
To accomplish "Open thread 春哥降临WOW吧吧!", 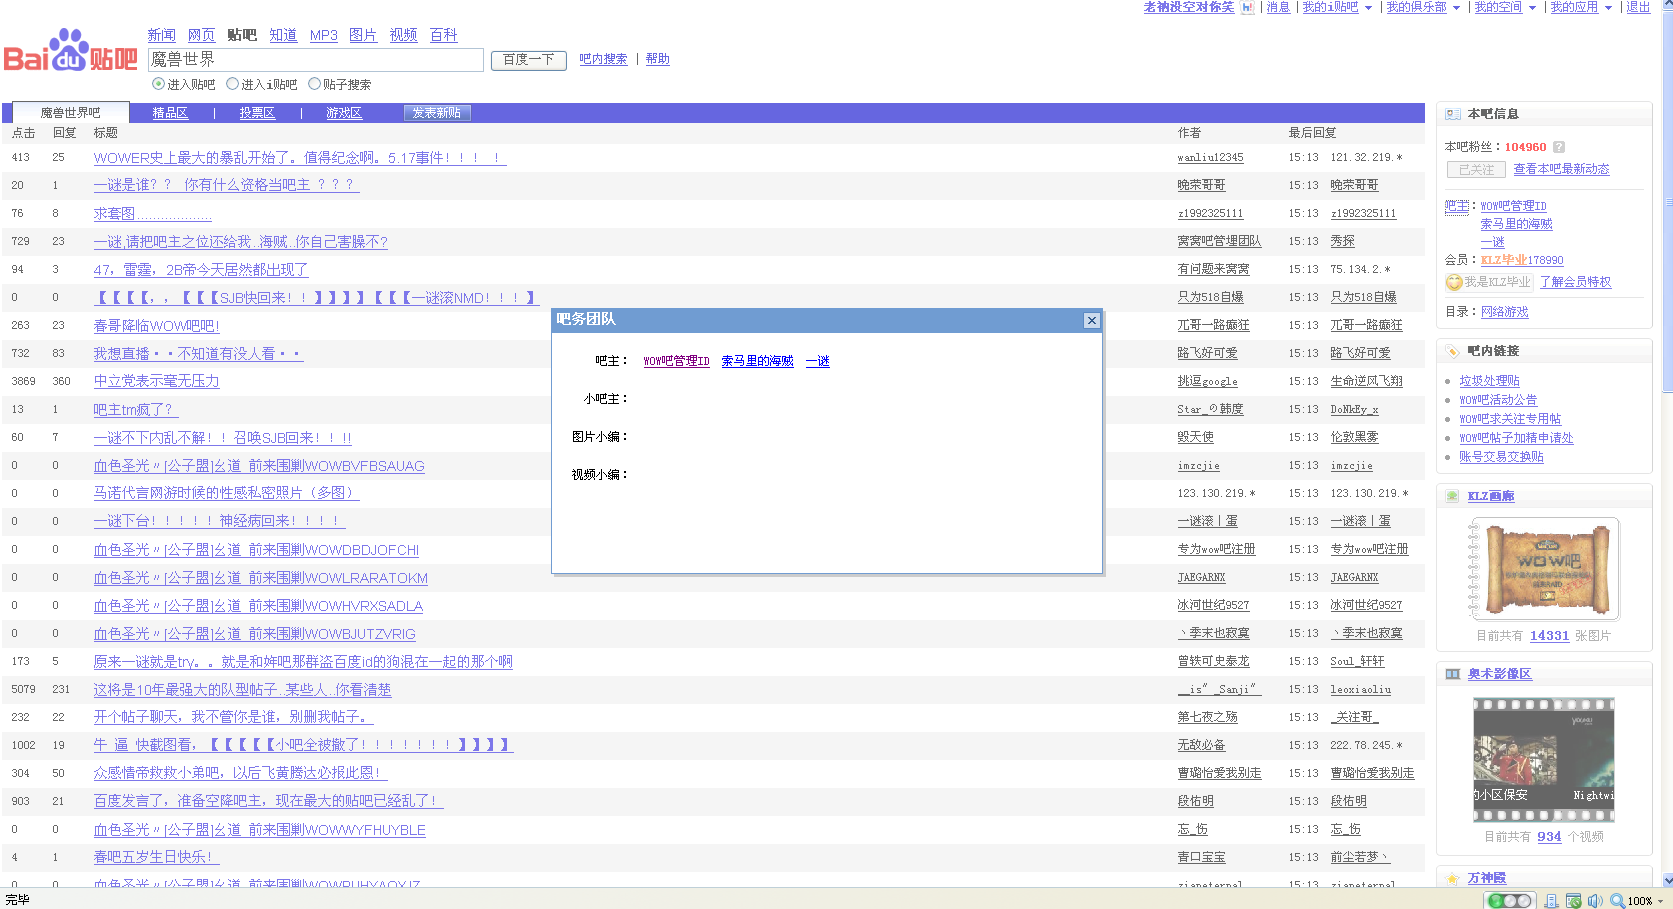I will click(x=156, y=325).
